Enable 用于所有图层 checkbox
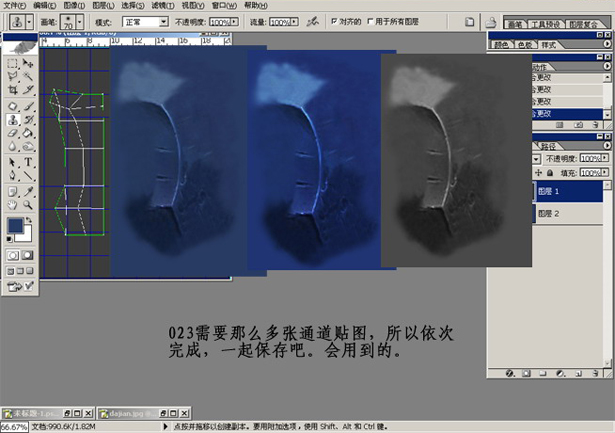615x433 pixels. (x=371, y=20)
